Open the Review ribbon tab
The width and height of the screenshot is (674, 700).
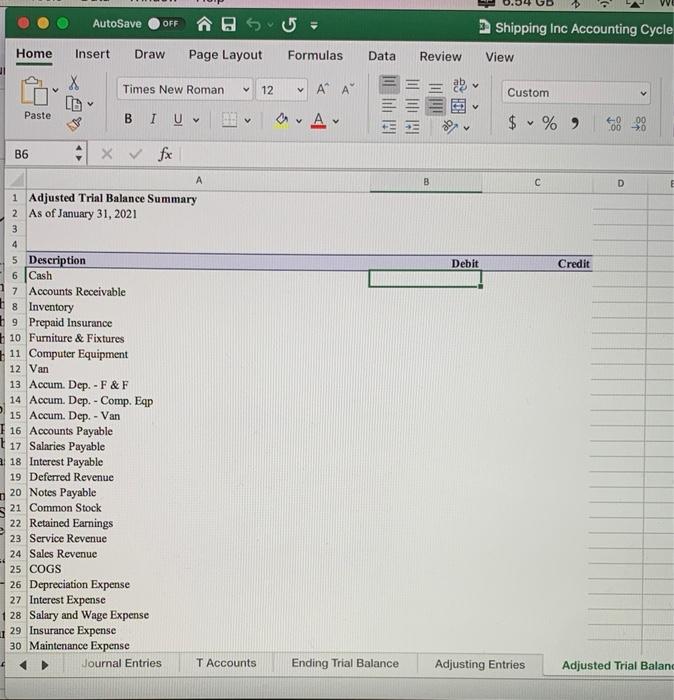[x=440, y=57]
